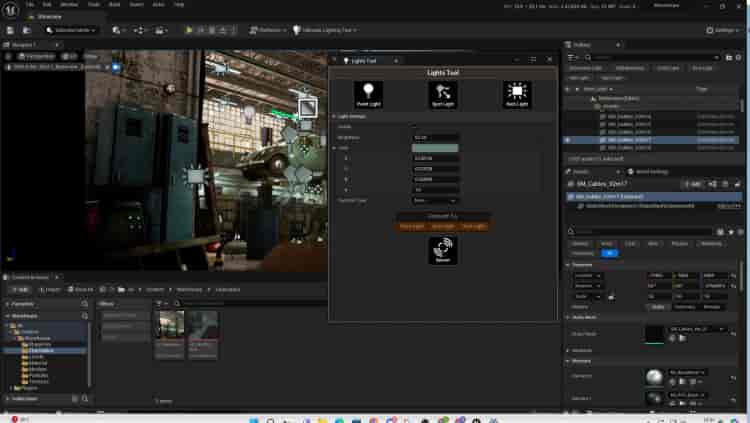The height and width of the screenshot is (423, 750).
Task: Open the Tools menu
Action: click(94, 4)
